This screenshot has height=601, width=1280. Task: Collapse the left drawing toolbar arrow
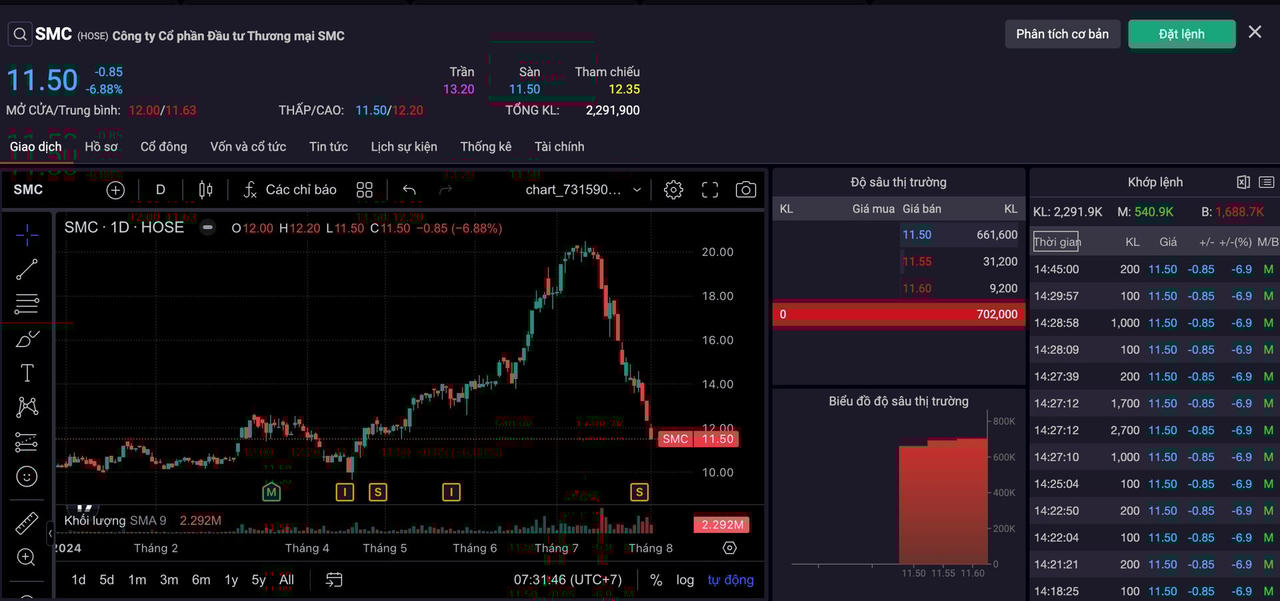point(50,534)
